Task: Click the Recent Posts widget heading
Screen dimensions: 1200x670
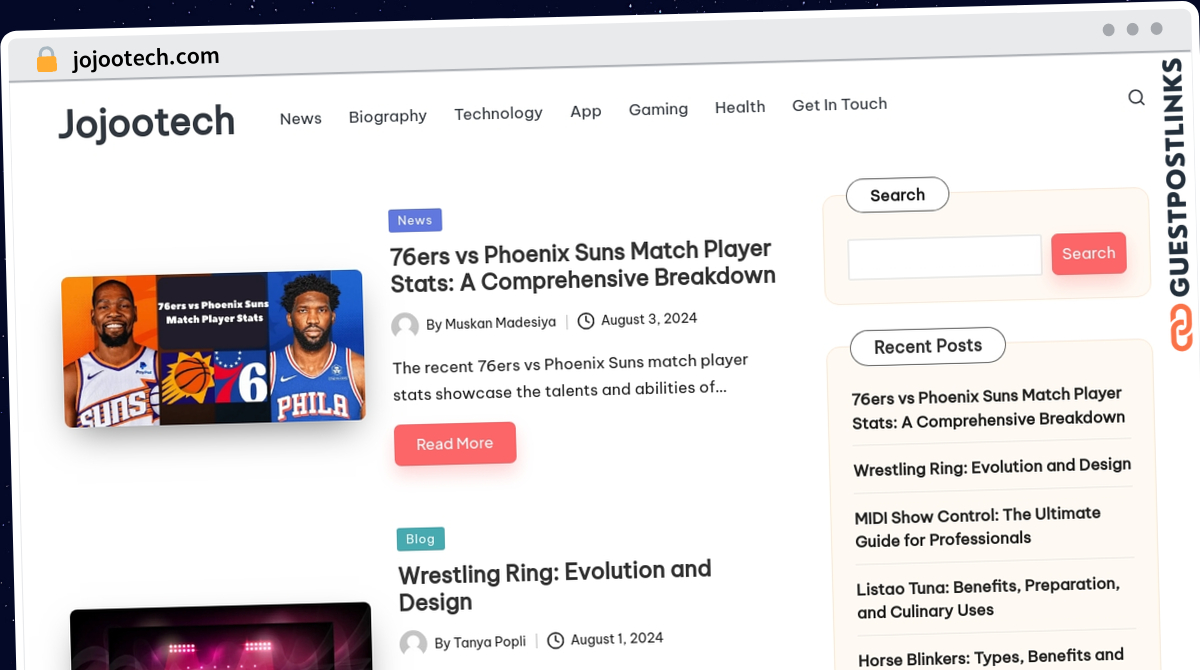Action: 928,346
